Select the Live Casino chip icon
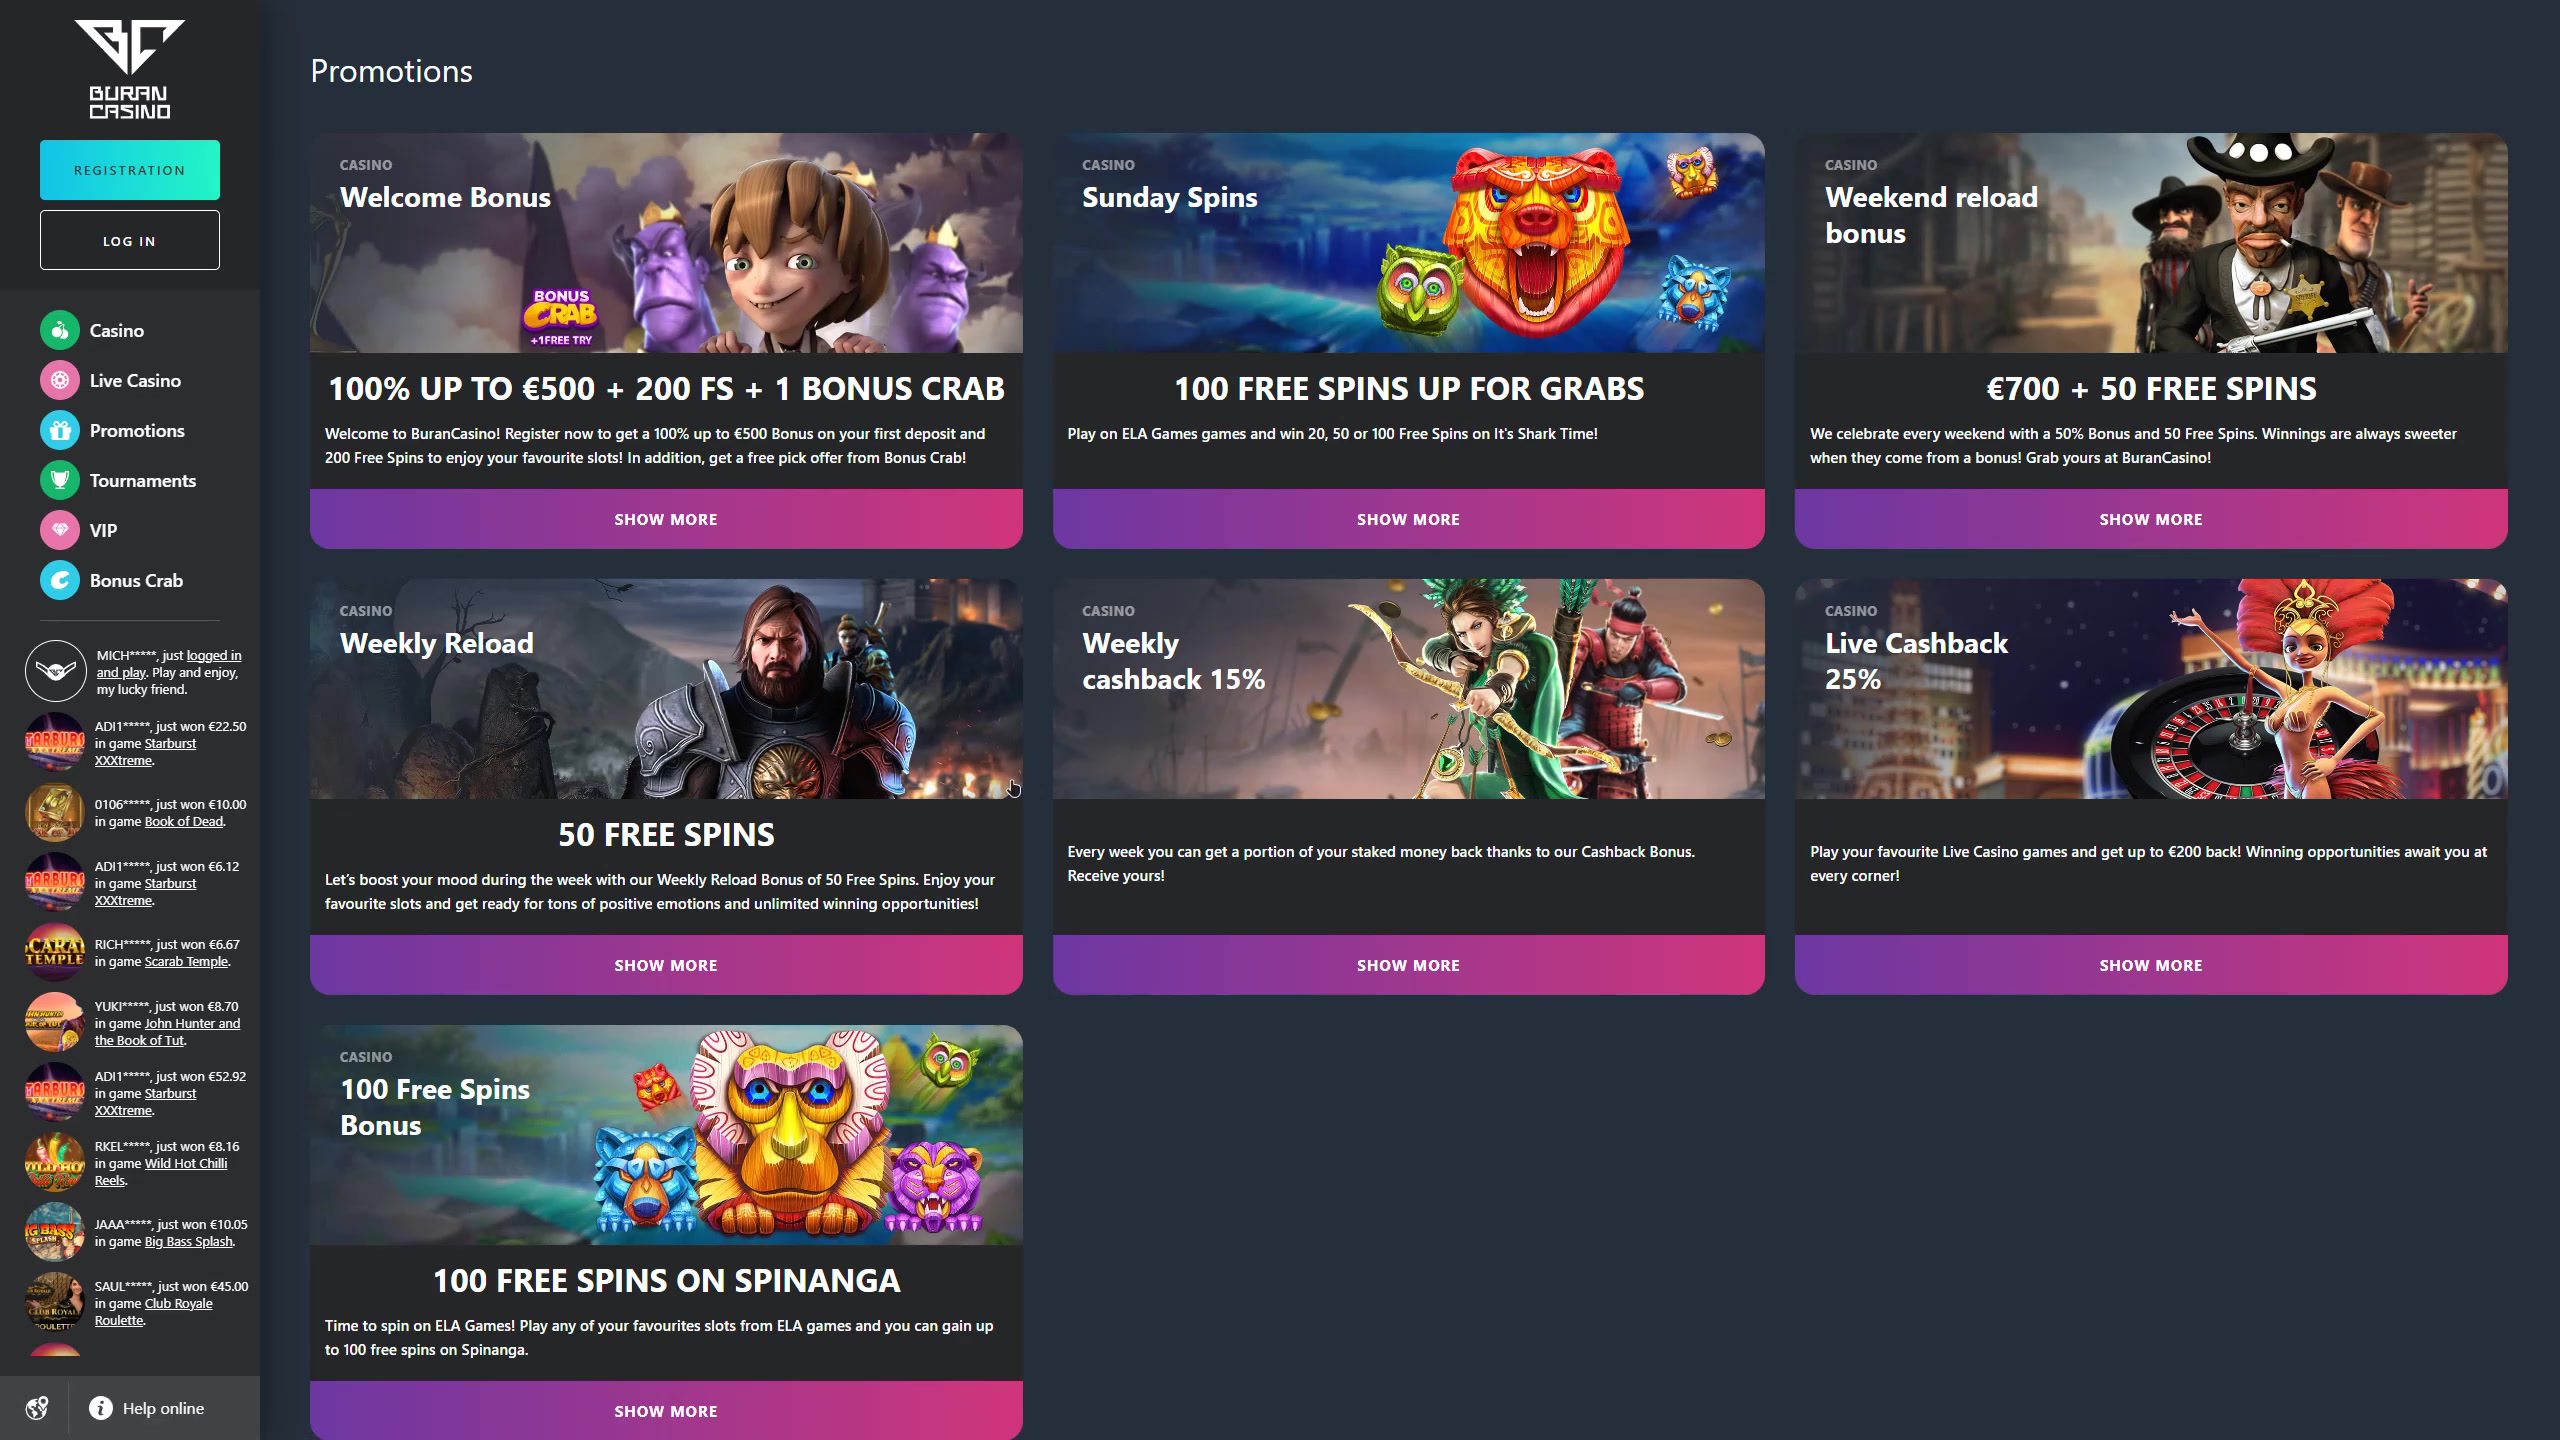The height and width of the screenshot is (1440, 2560). coord(60,380)
